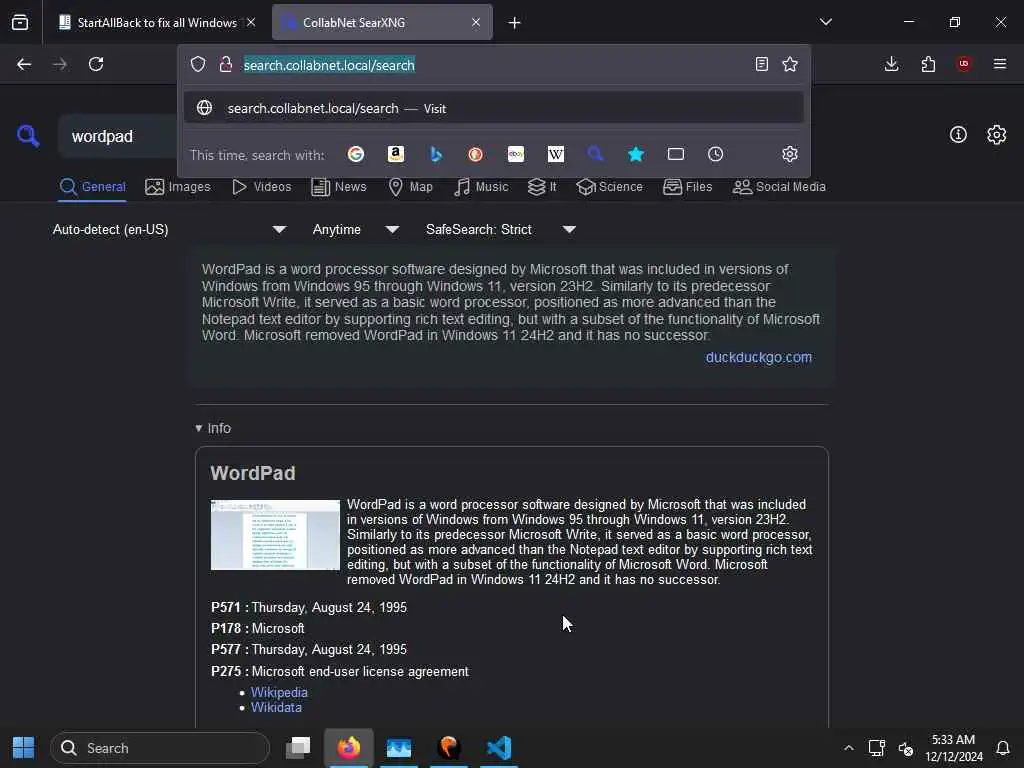Click the SearXNG magnifier search icon
This screenshot has height=768, width=1024.
(x=28, y=136)
